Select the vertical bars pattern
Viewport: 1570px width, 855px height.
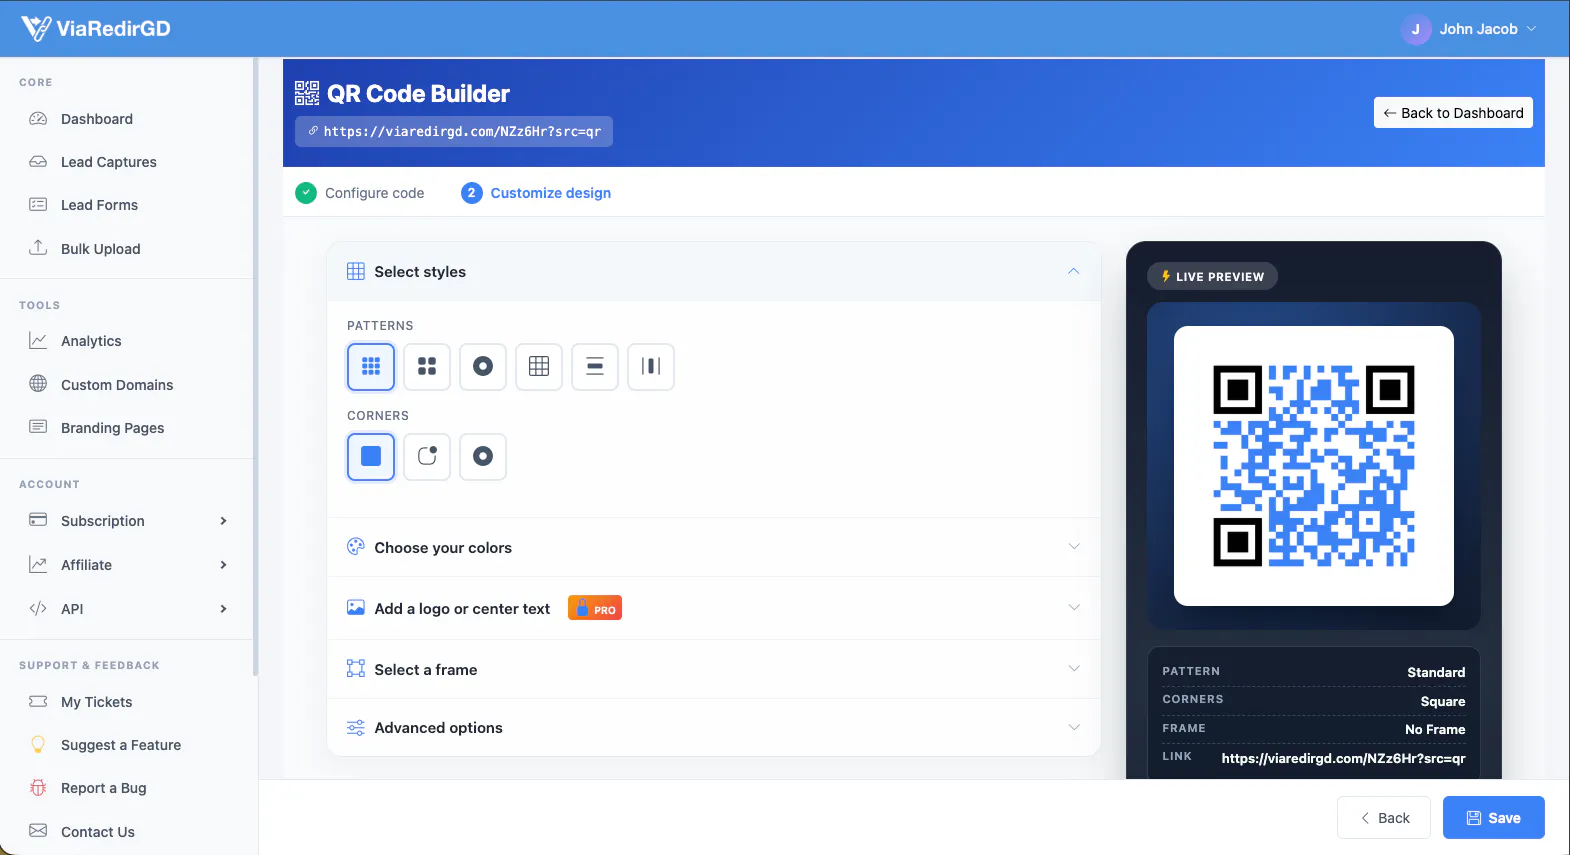click(651, 366)
